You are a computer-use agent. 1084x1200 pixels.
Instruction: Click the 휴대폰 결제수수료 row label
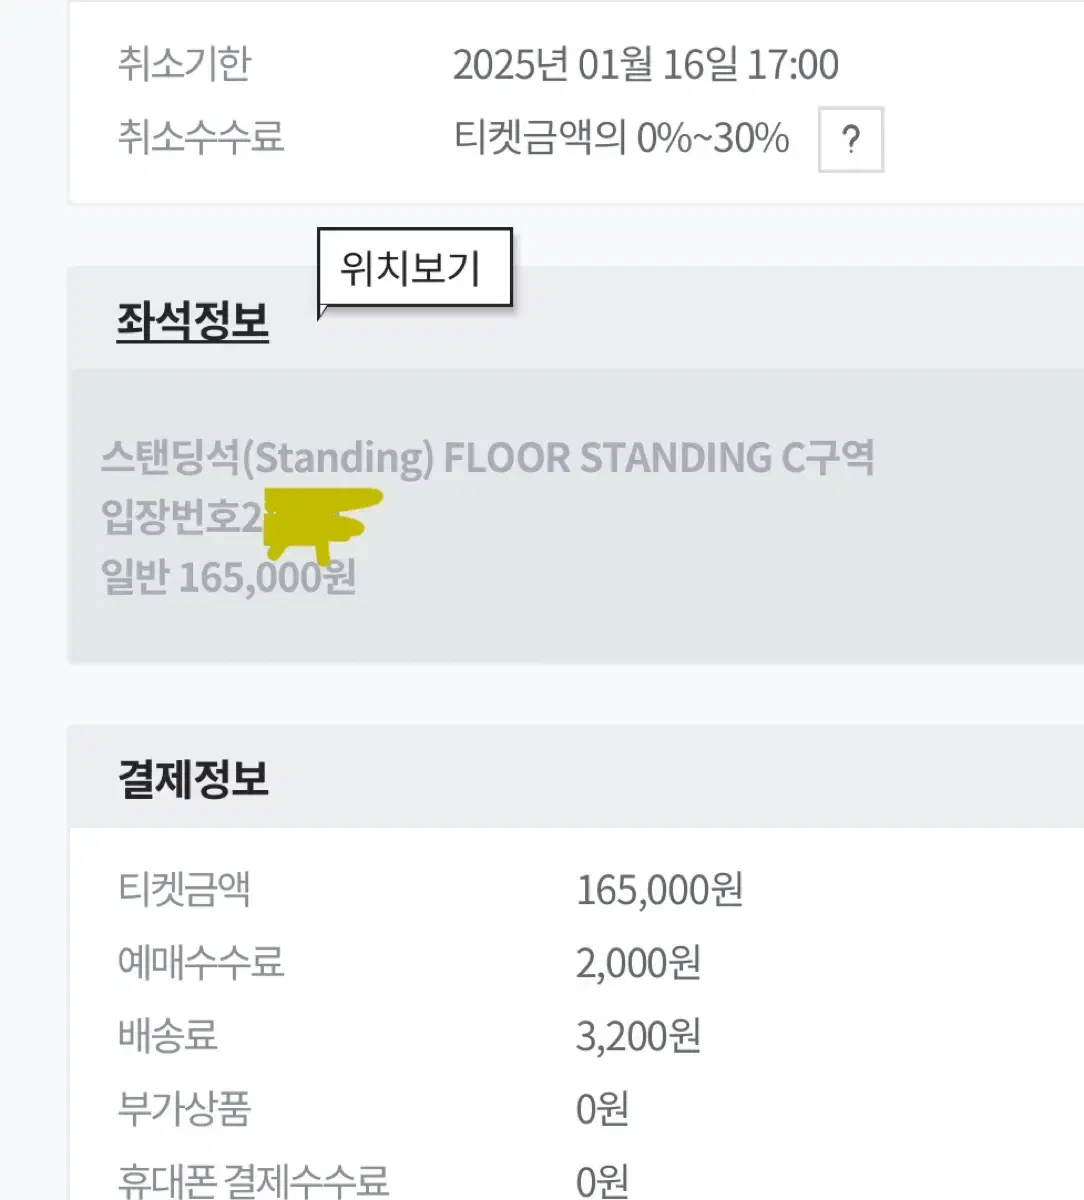point(253,1181)
